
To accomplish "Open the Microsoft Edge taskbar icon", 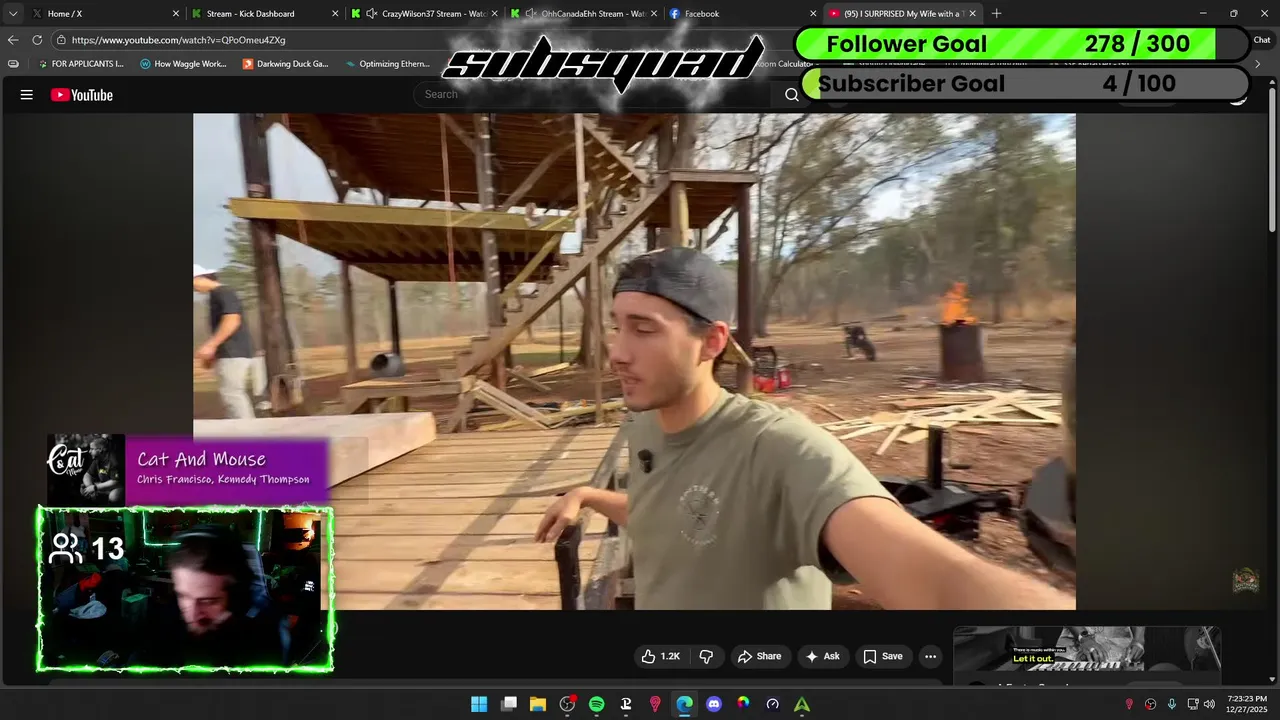I will [685, 704].
